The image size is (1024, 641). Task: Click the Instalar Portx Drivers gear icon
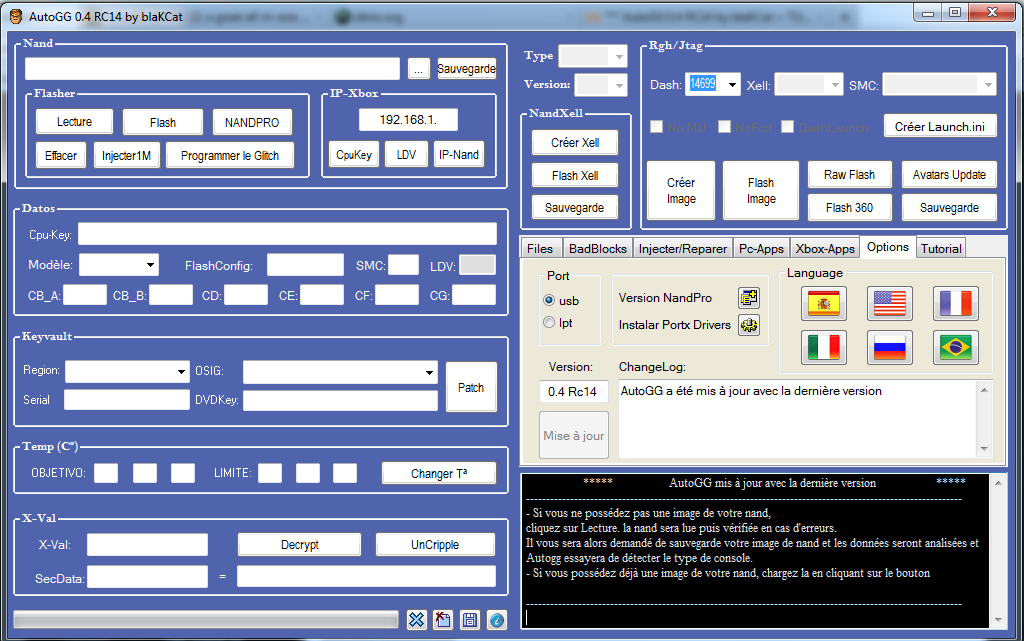pos(749,324)
